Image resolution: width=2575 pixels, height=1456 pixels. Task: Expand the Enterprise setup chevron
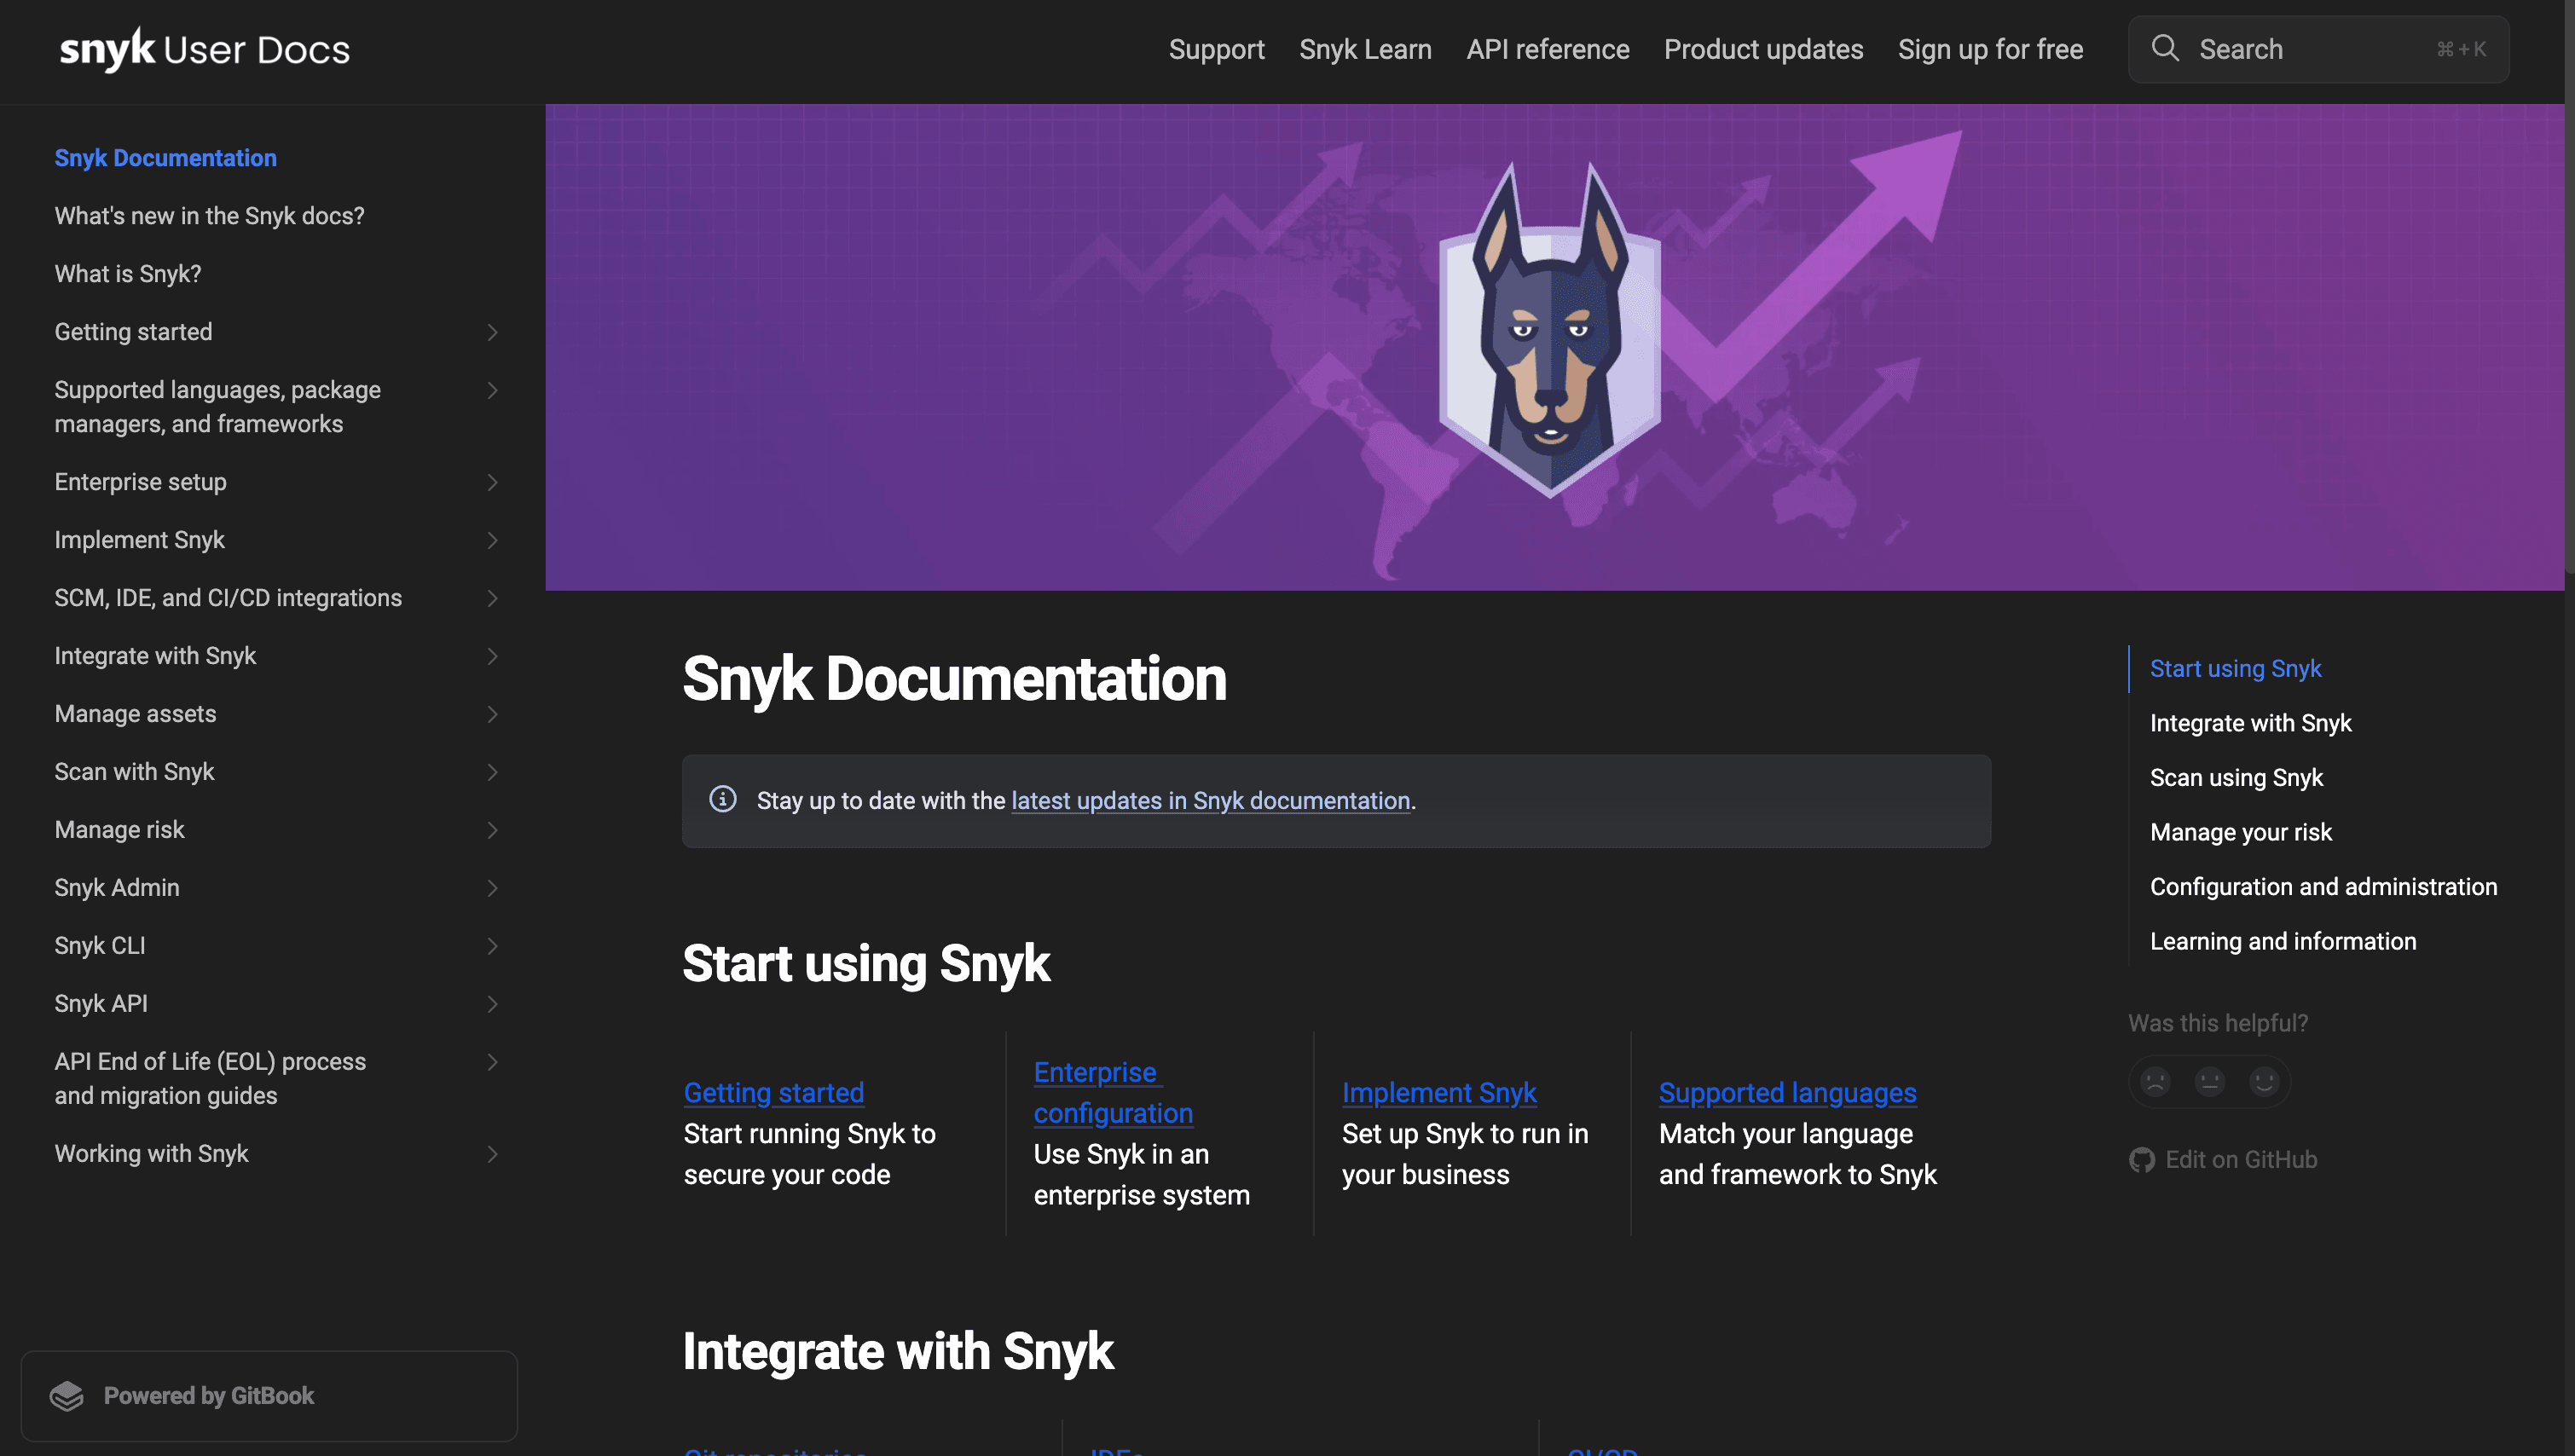(x=492, y=482)
